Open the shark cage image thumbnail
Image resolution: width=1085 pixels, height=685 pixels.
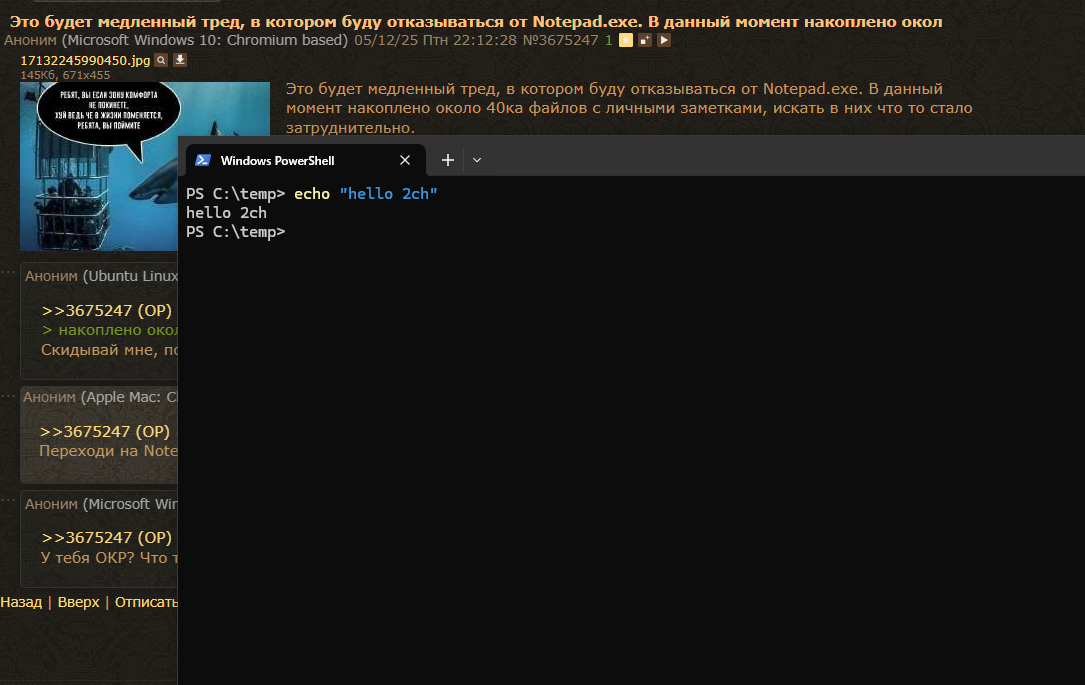(99, 166)
